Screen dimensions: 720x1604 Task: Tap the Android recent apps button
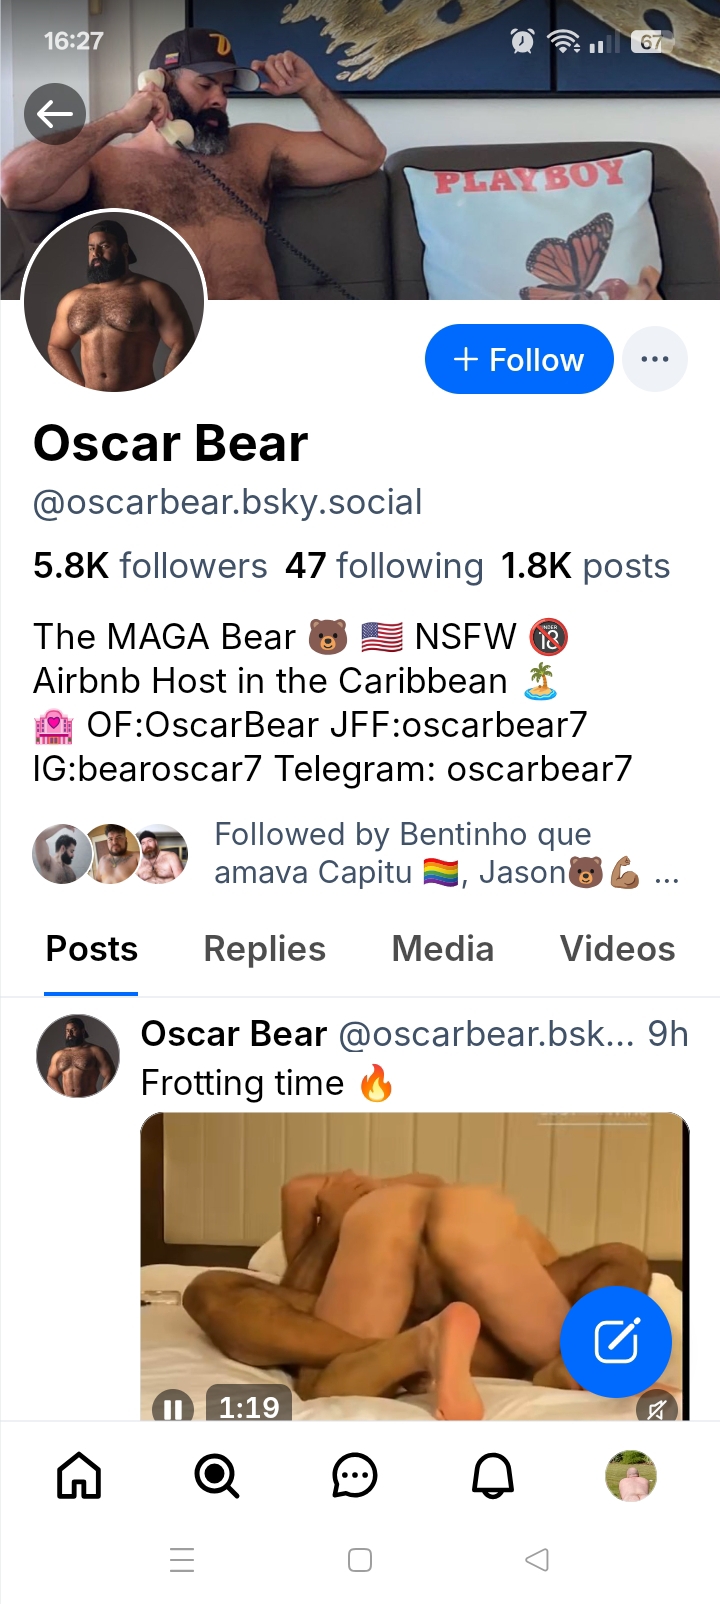pos(182,1559)
